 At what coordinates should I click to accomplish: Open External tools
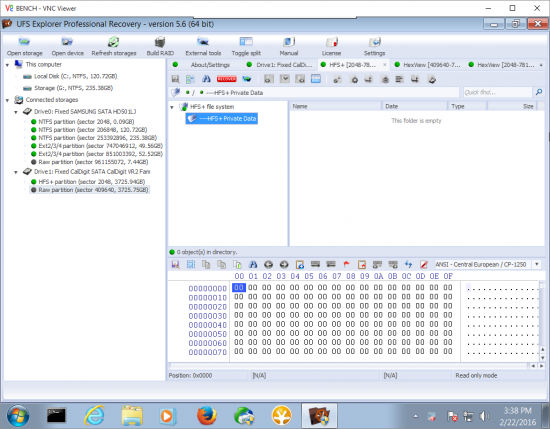coord(203,46)
